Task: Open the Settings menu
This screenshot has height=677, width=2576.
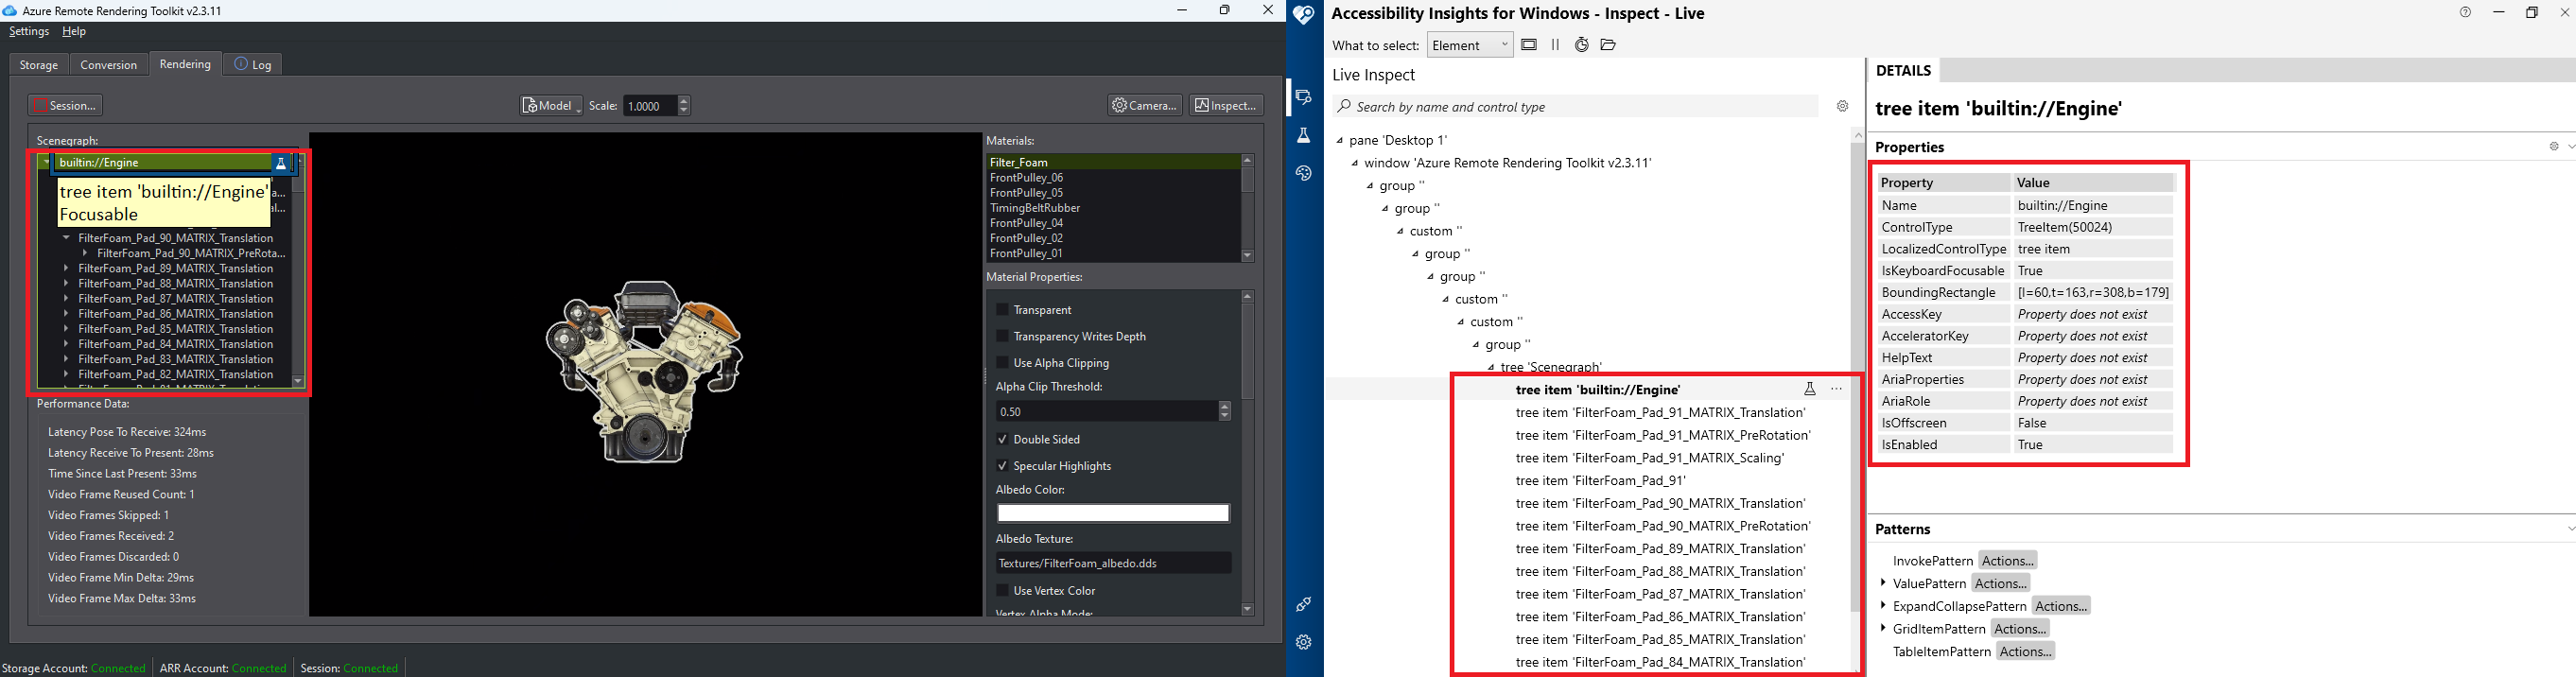Action: coord(29,32)
